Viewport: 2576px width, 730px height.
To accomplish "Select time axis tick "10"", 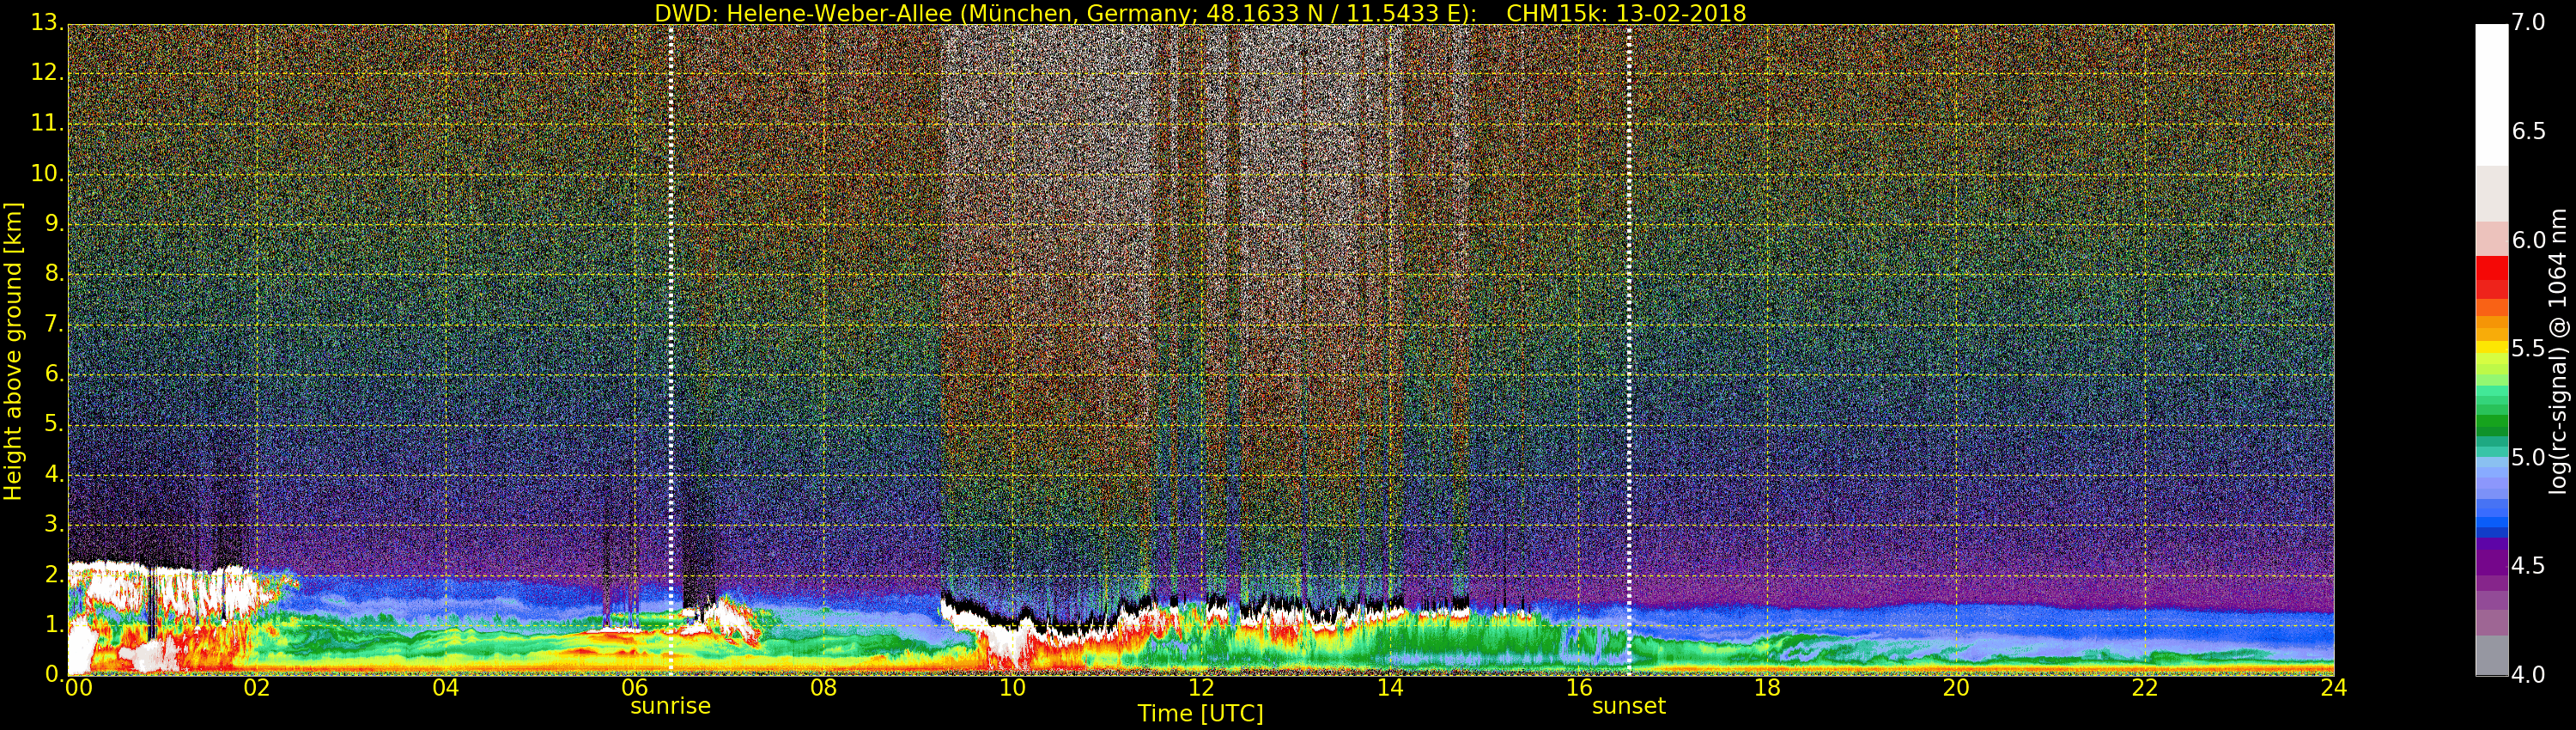I will [1013, 688].
